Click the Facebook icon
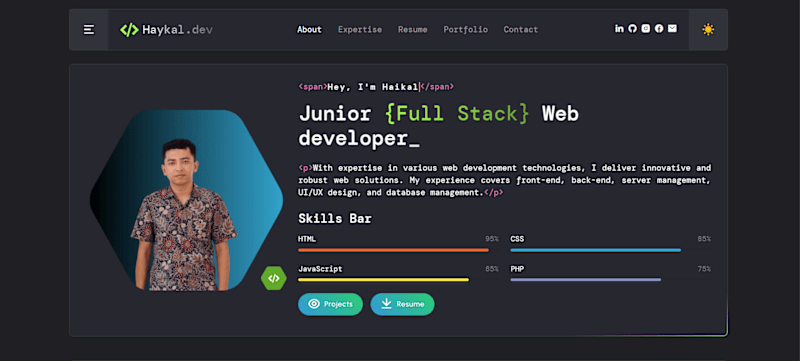The height and width of the screenshot is (361, 800). pyautogui.click(x=659, y=29)
